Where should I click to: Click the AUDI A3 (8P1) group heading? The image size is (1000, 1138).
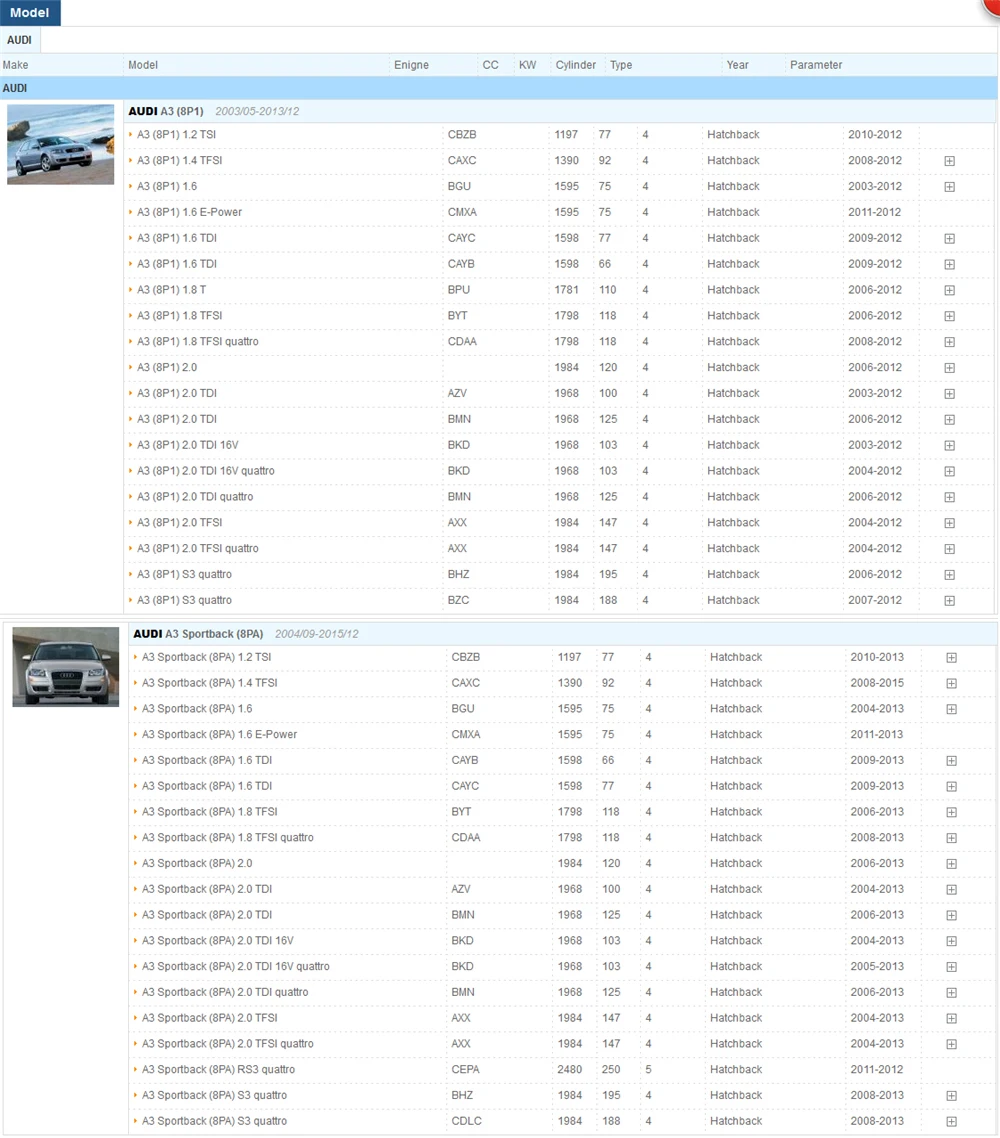(x=165, y=111)
